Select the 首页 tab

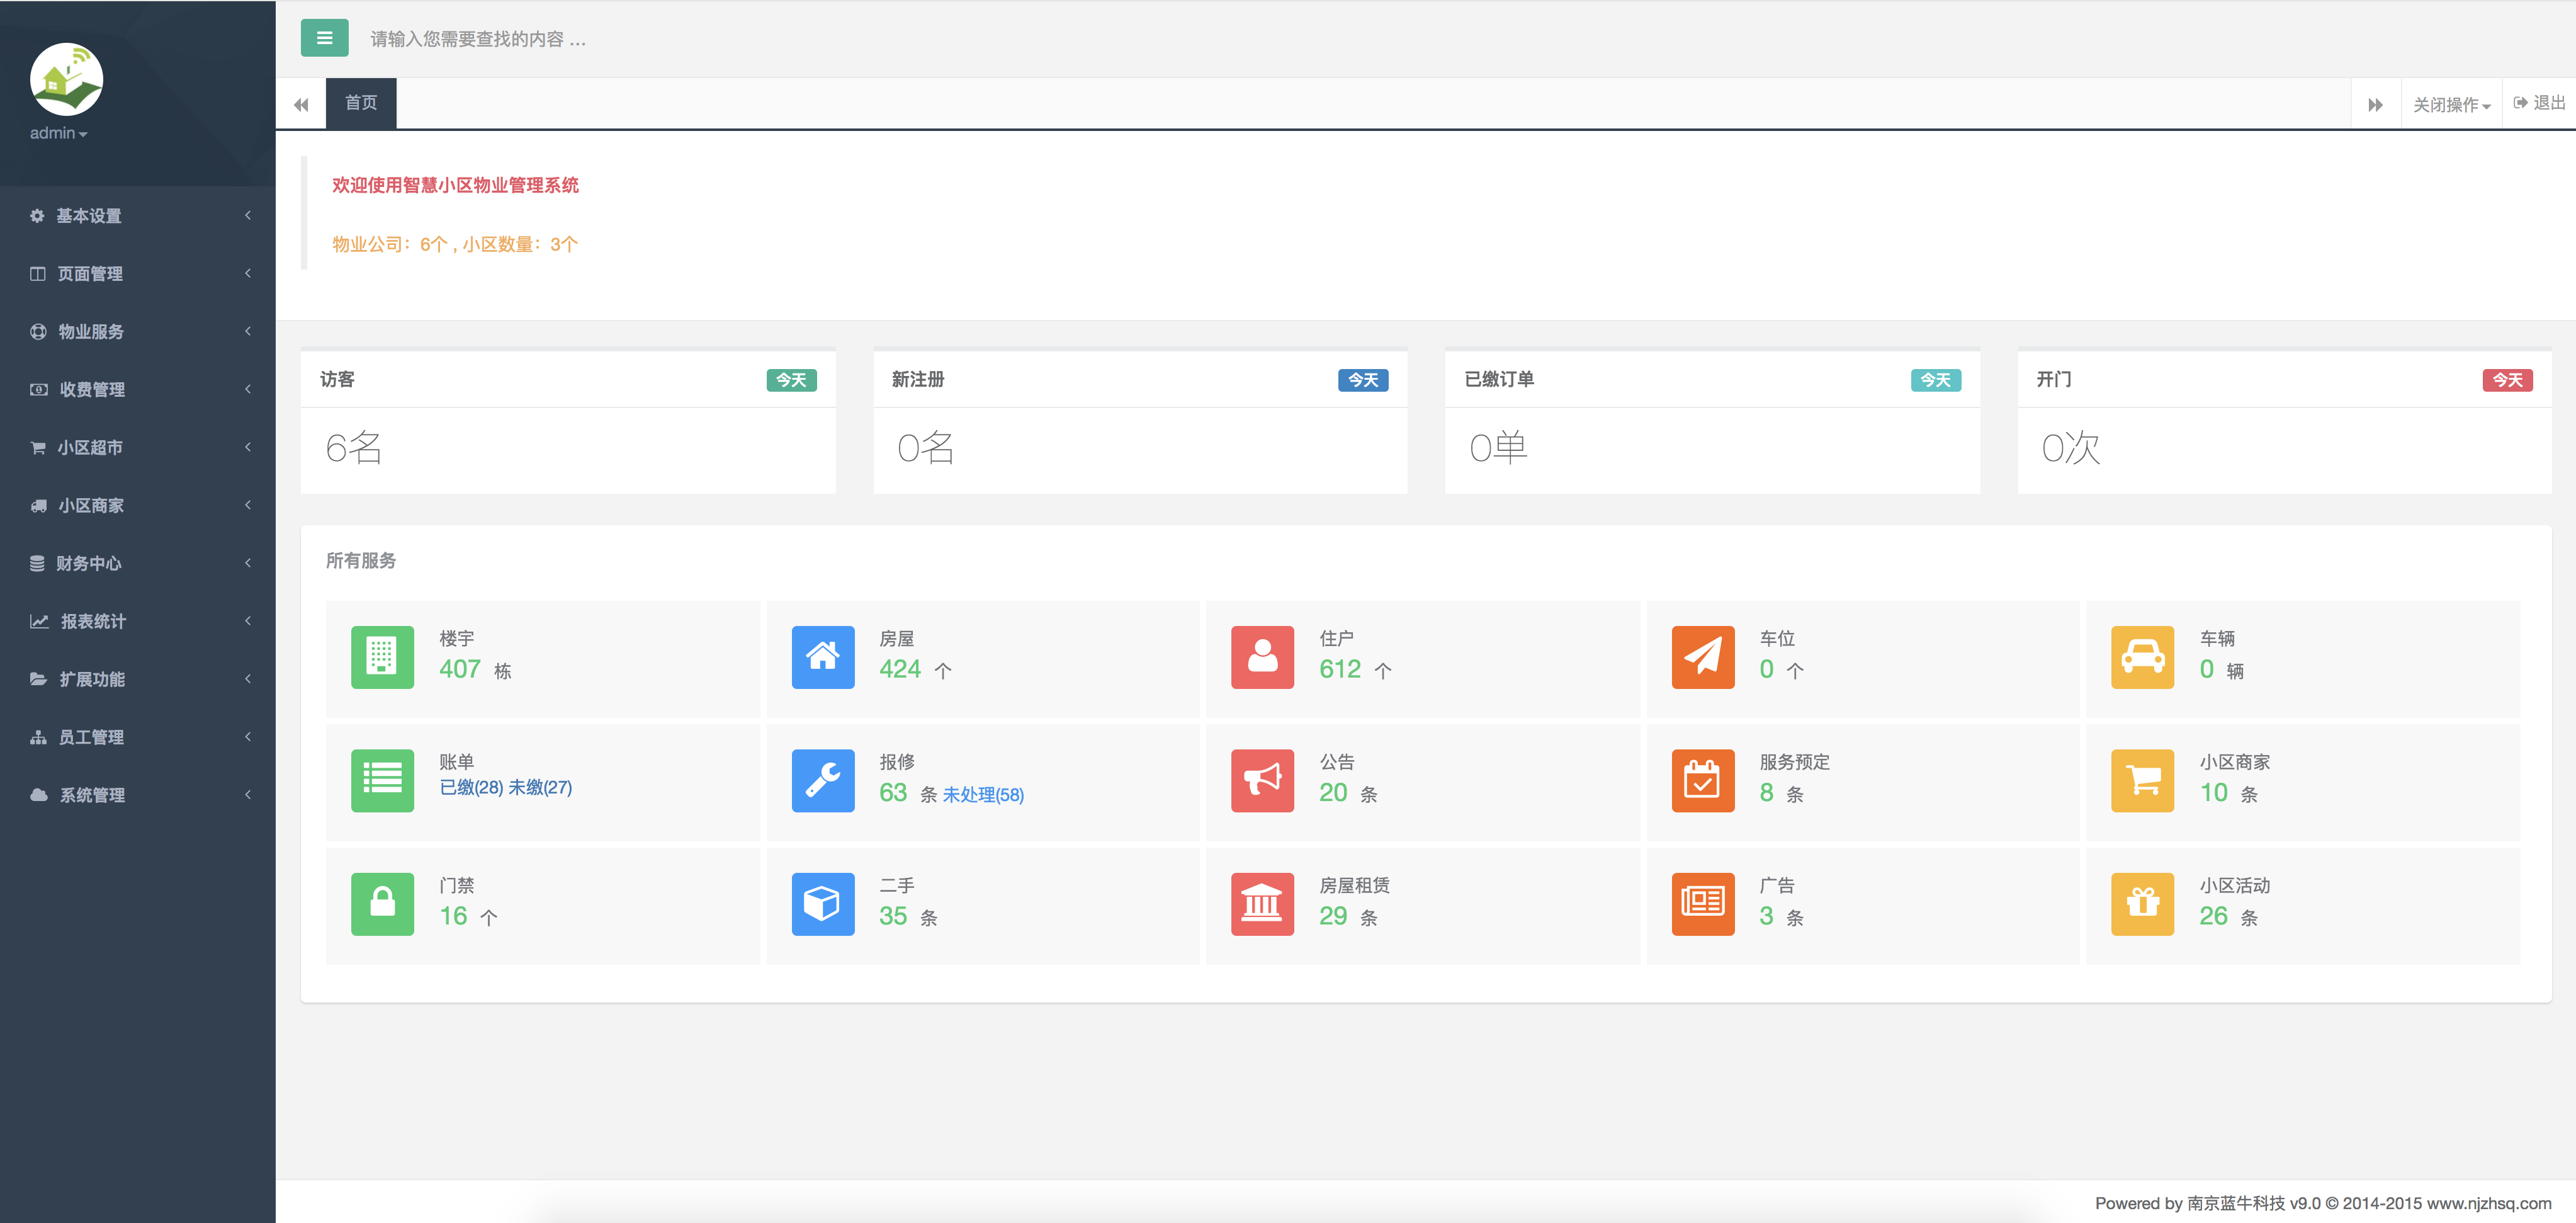coord(361,103)
